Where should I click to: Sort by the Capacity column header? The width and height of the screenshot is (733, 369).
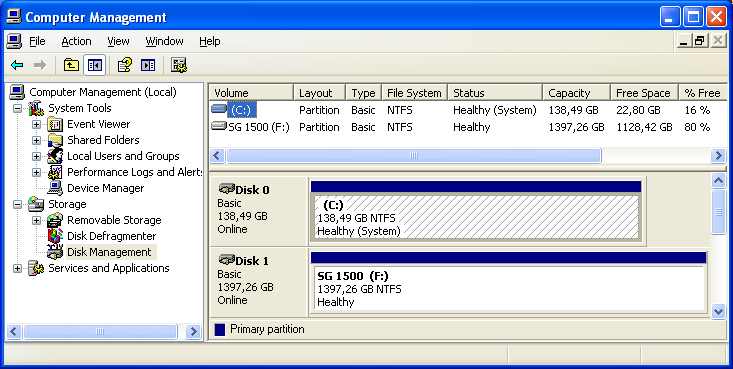click(x=576, y=93)
